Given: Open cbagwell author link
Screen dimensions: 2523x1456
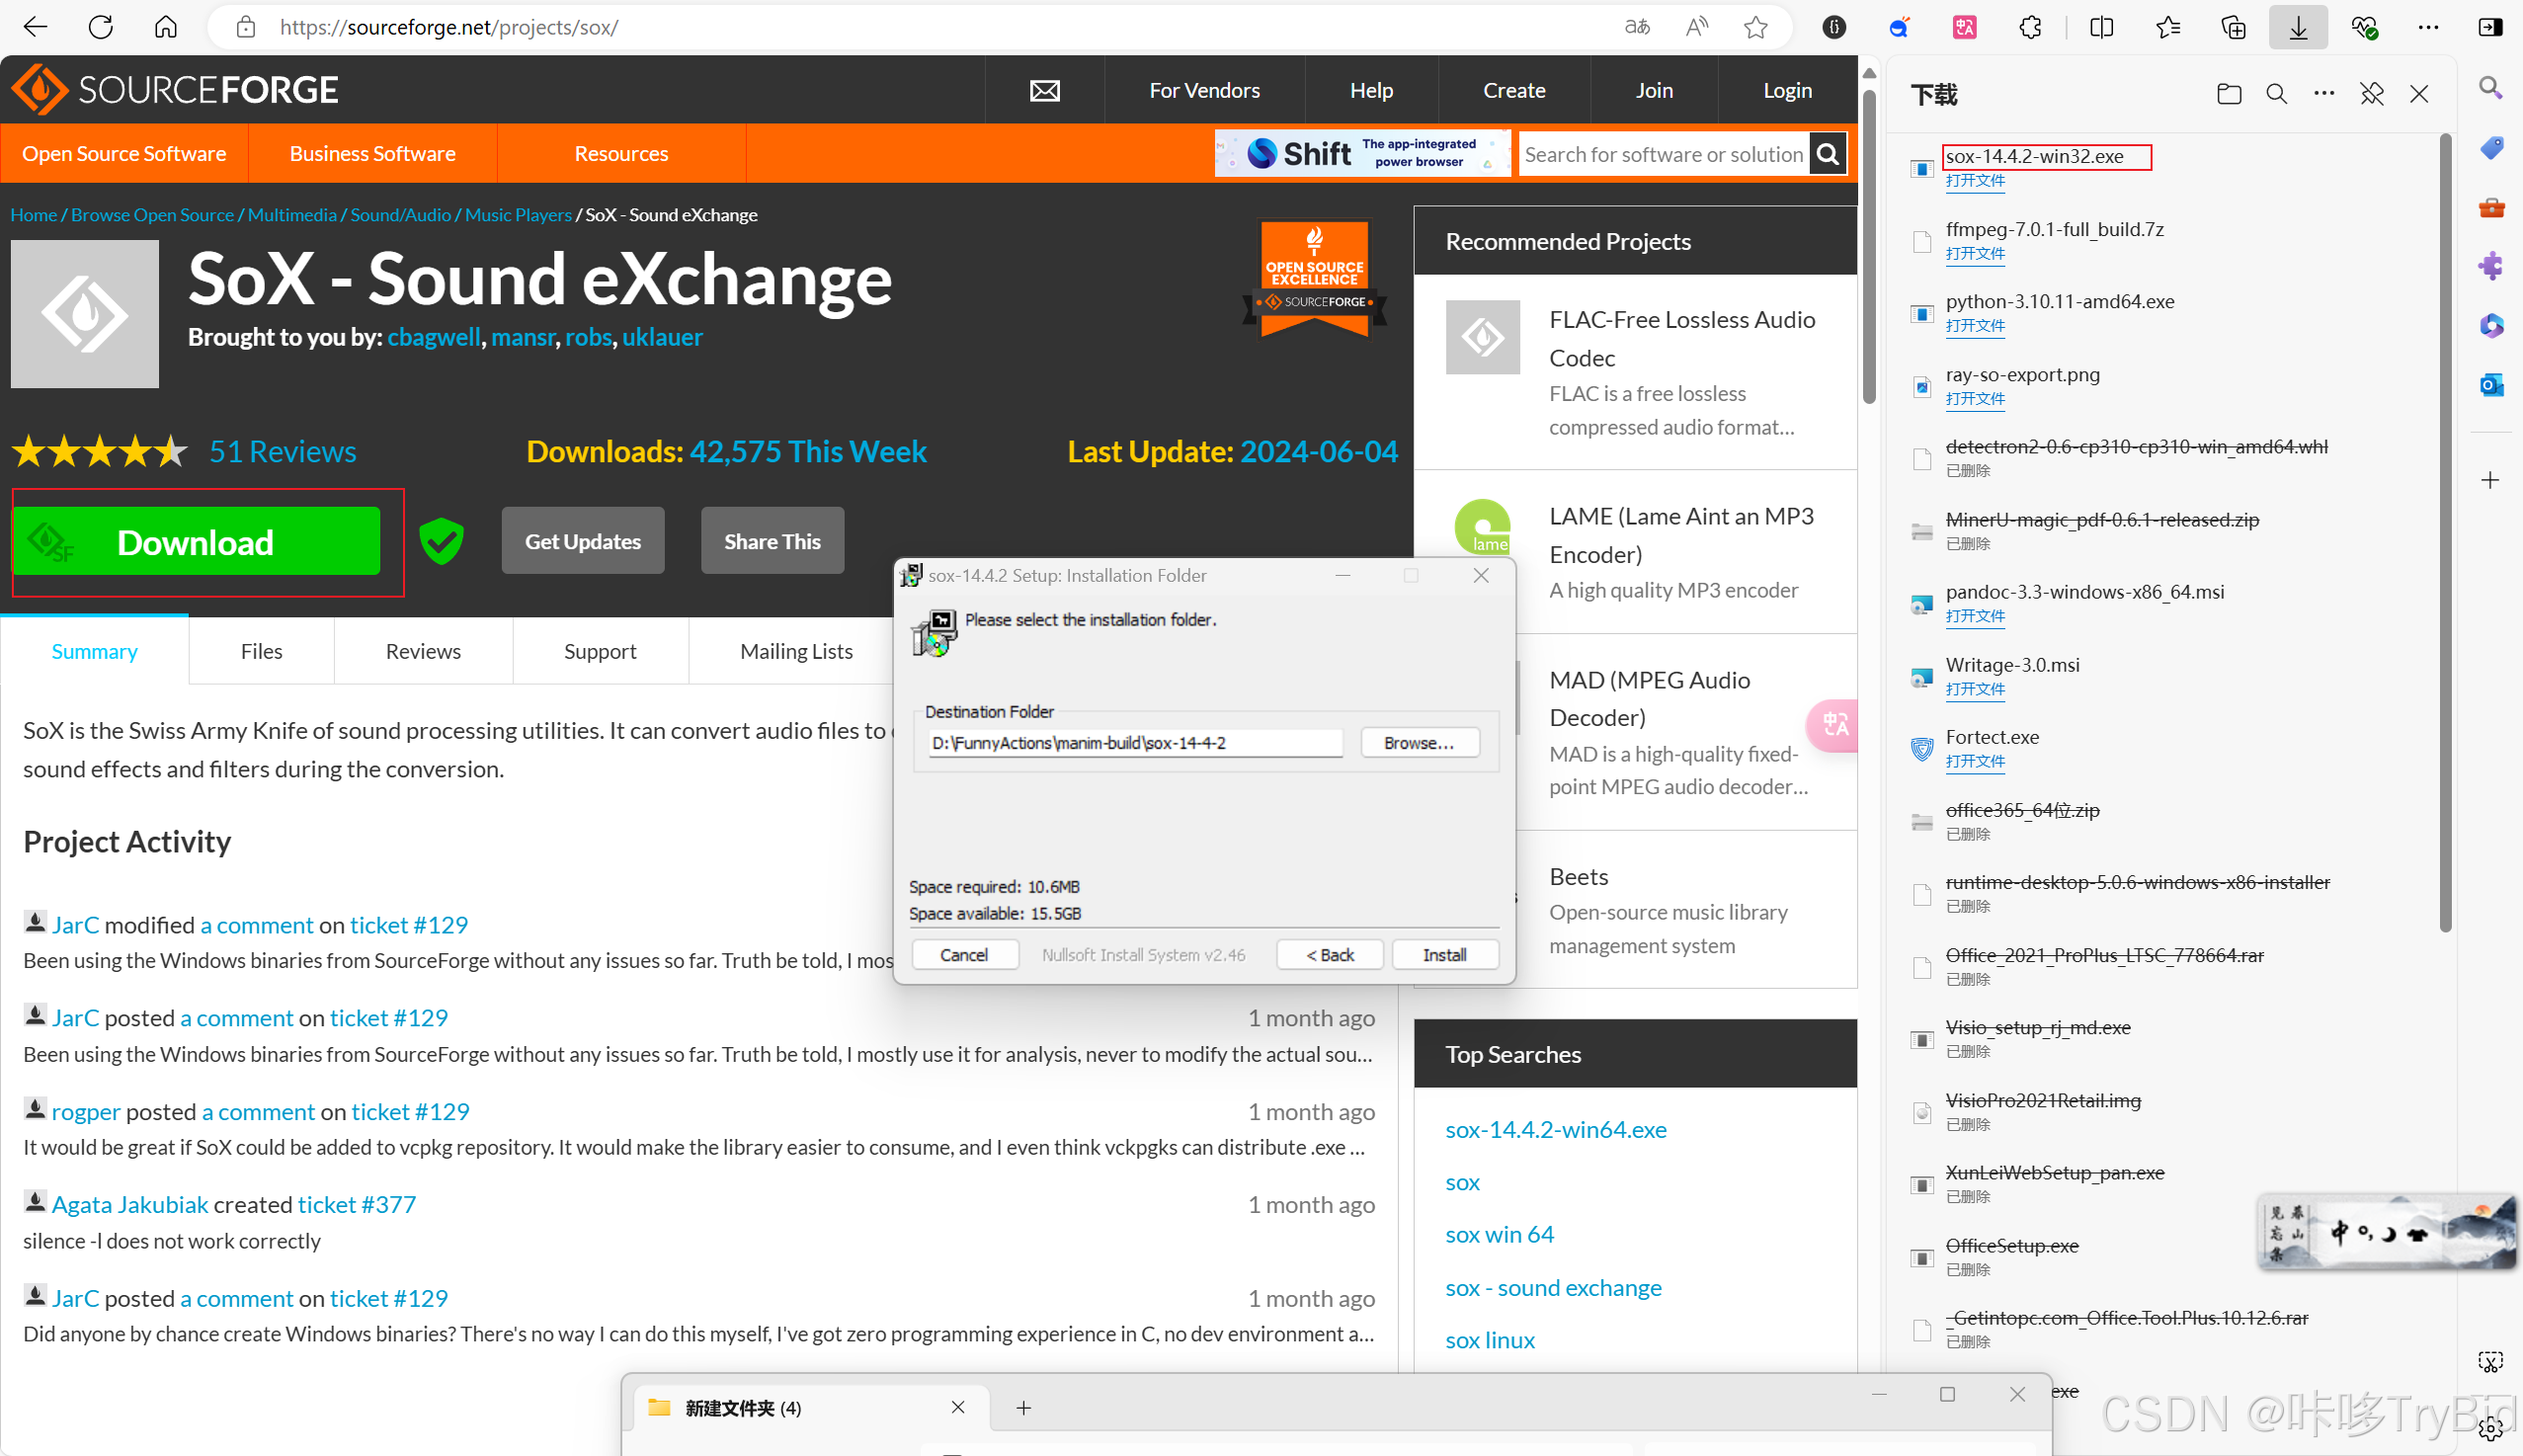Looking at the screenshot, I should point(433,337).
